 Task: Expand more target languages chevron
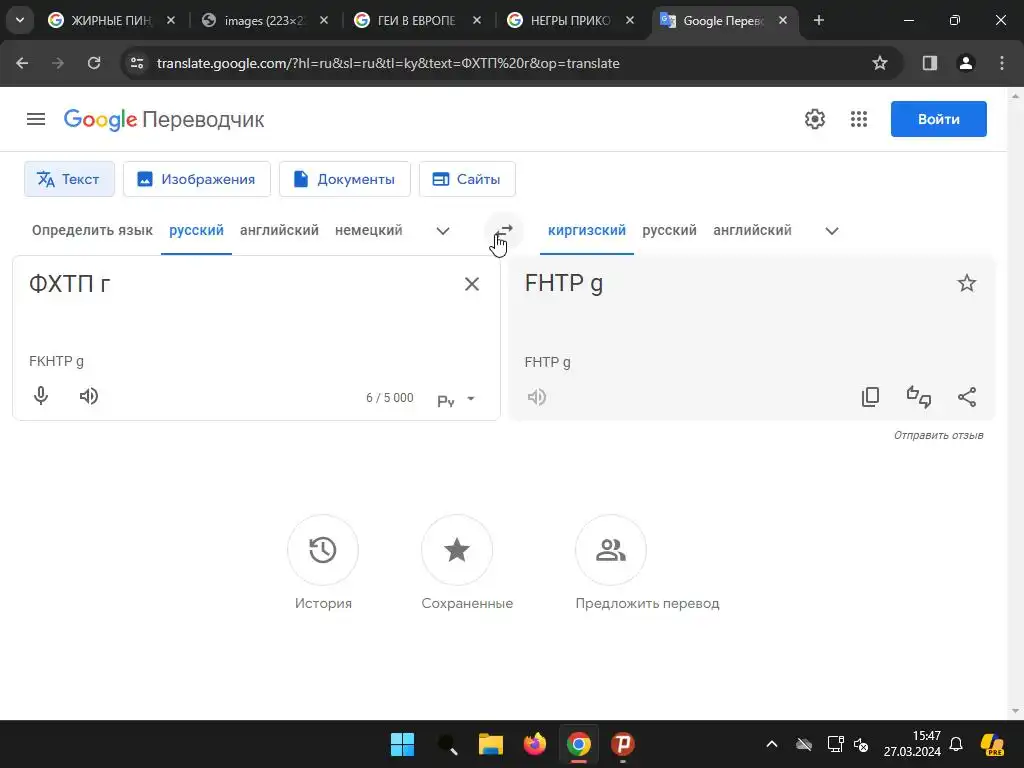(831, 231)
